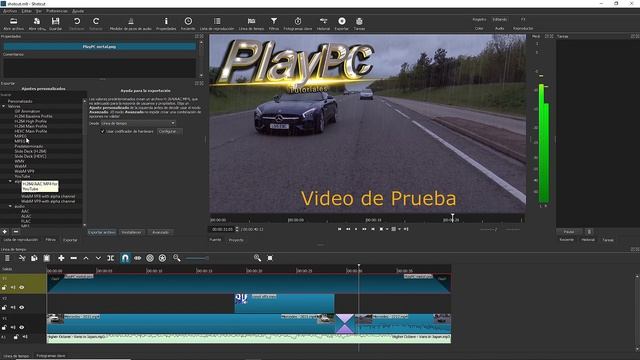Hide track V2 with its eye icon

pyautogui.click(x=22, y=307)
